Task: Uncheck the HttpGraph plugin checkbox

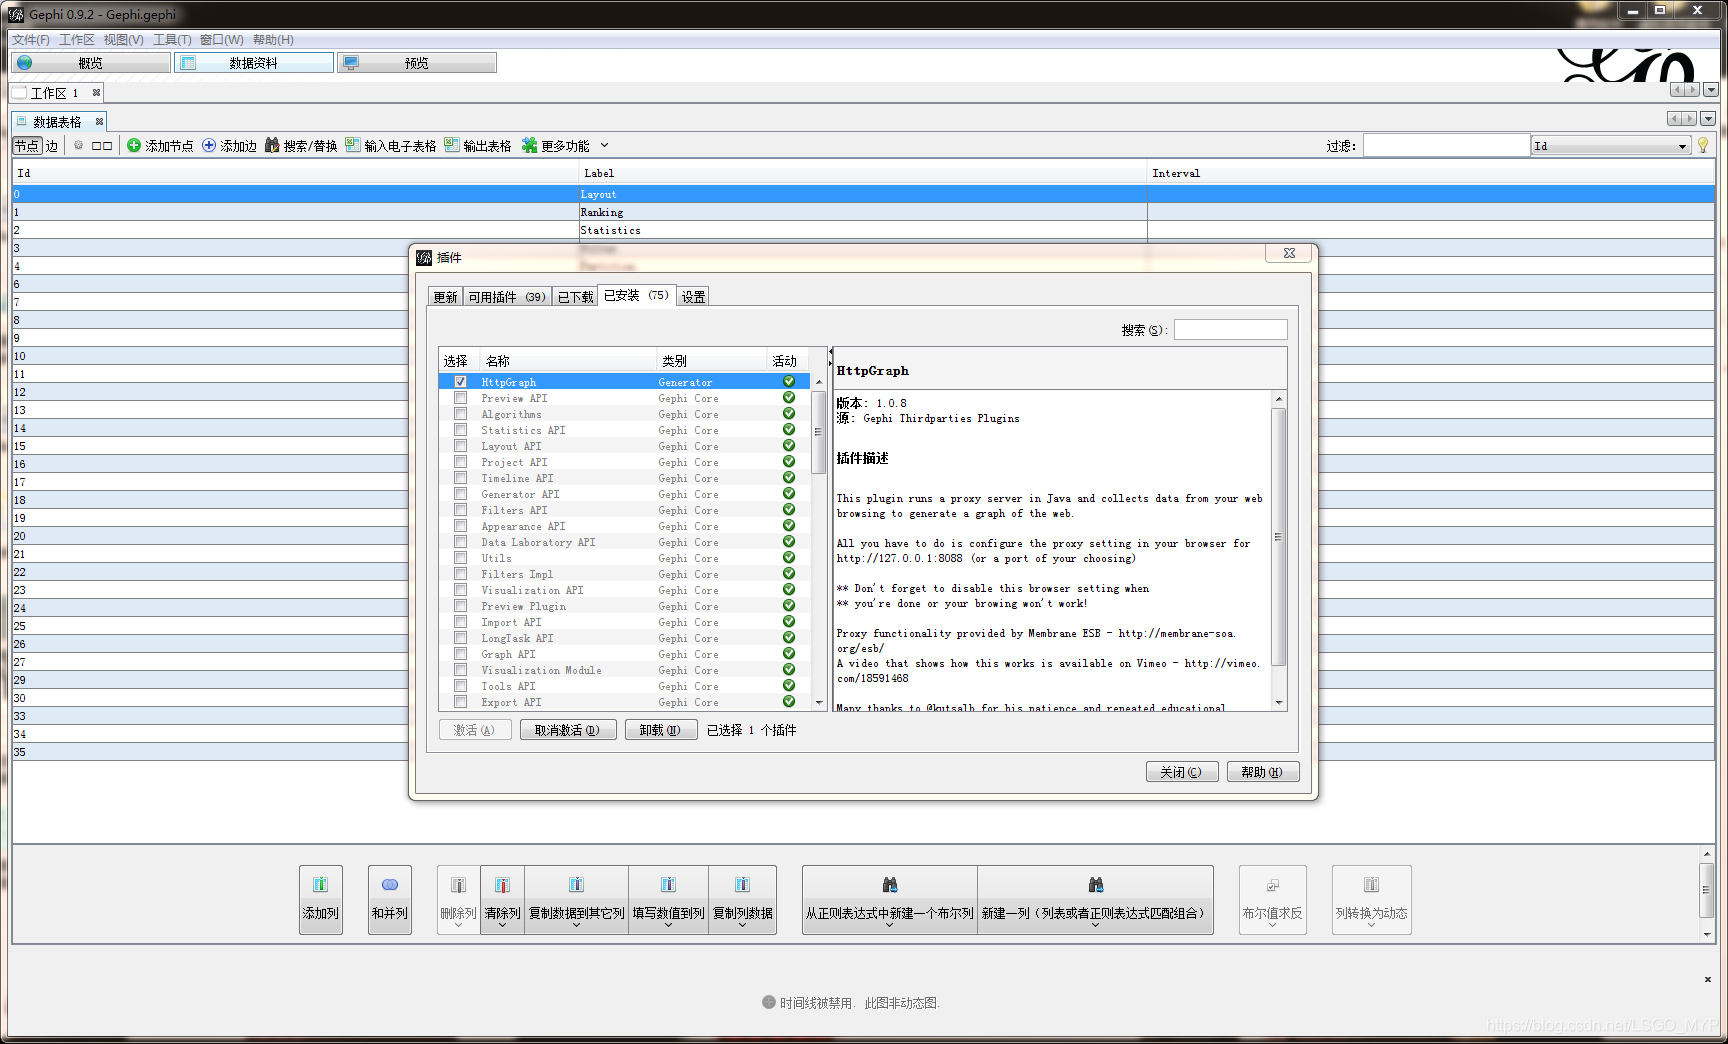Action: [x=460, y=382]
